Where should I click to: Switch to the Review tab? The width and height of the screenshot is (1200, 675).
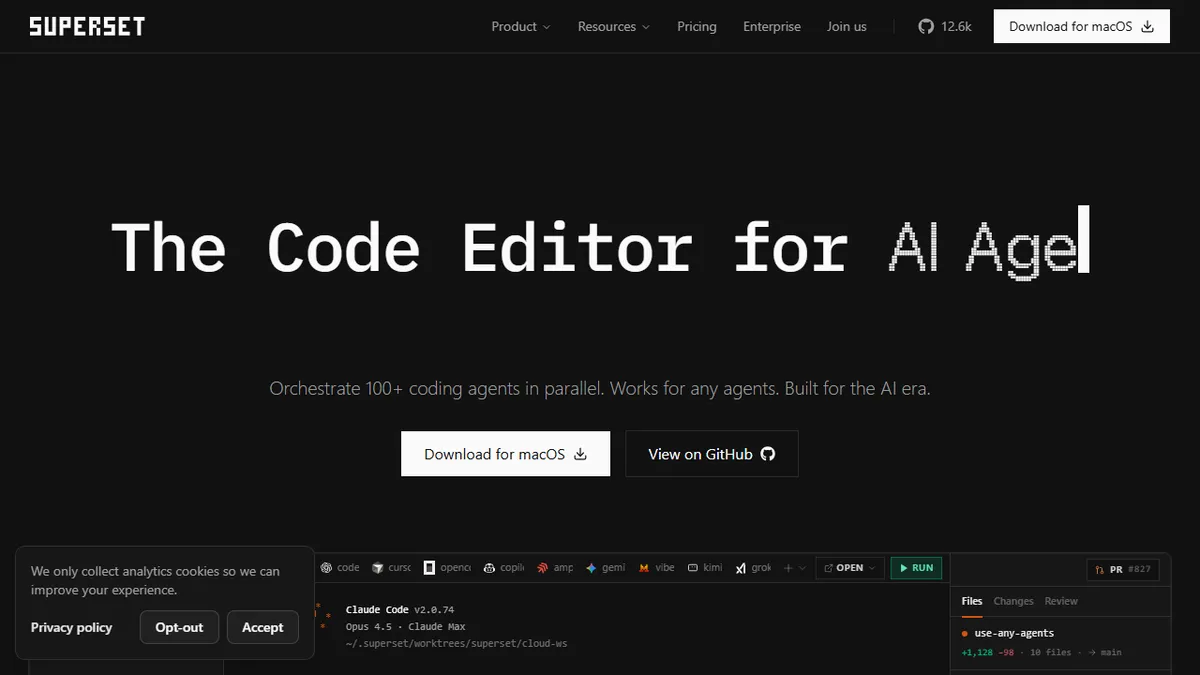[1061, 601]
